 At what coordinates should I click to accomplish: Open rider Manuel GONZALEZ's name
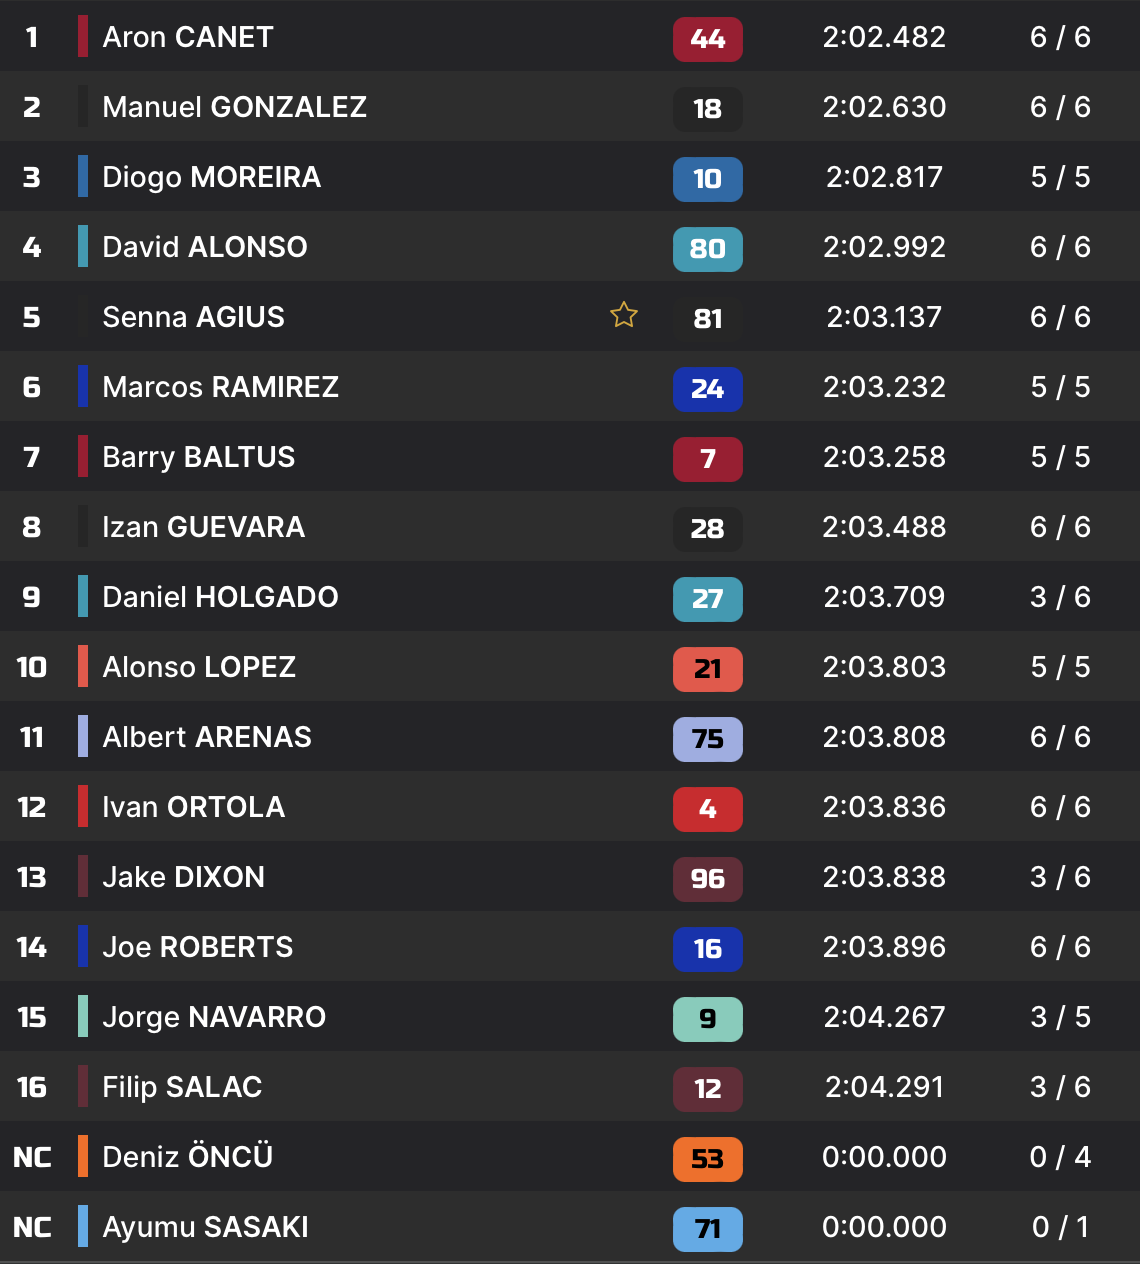234,107
